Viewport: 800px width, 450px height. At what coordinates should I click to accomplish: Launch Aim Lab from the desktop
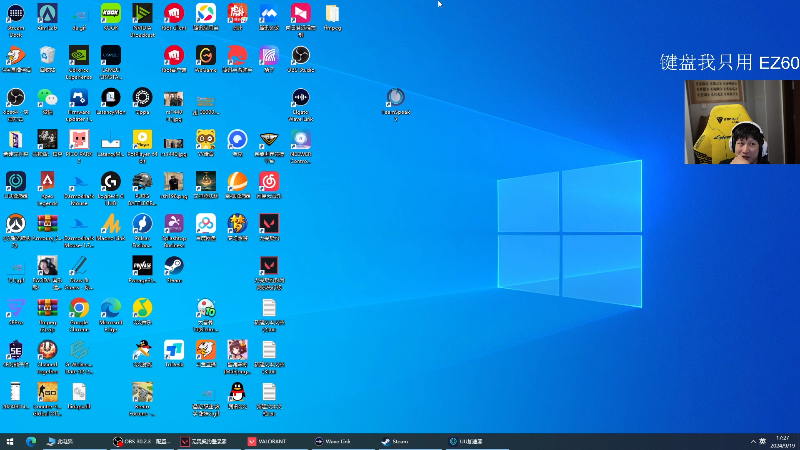tap(47, 17)
